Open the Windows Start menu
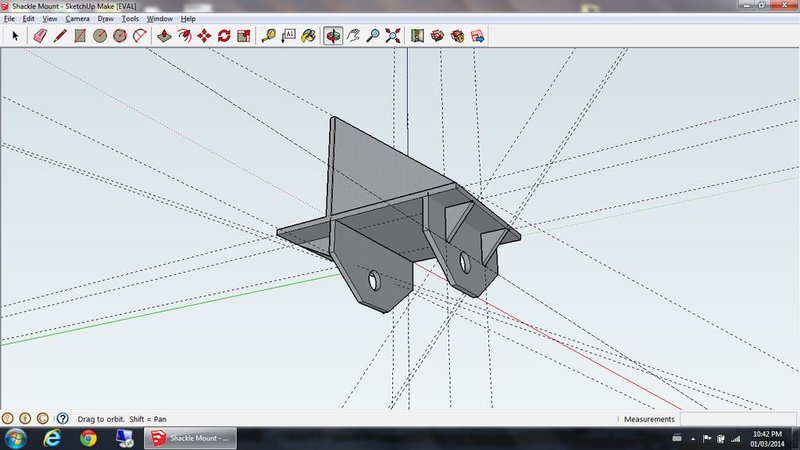This screenshot has width=800, height=450. pyautogui.click(x=15, y=438)
